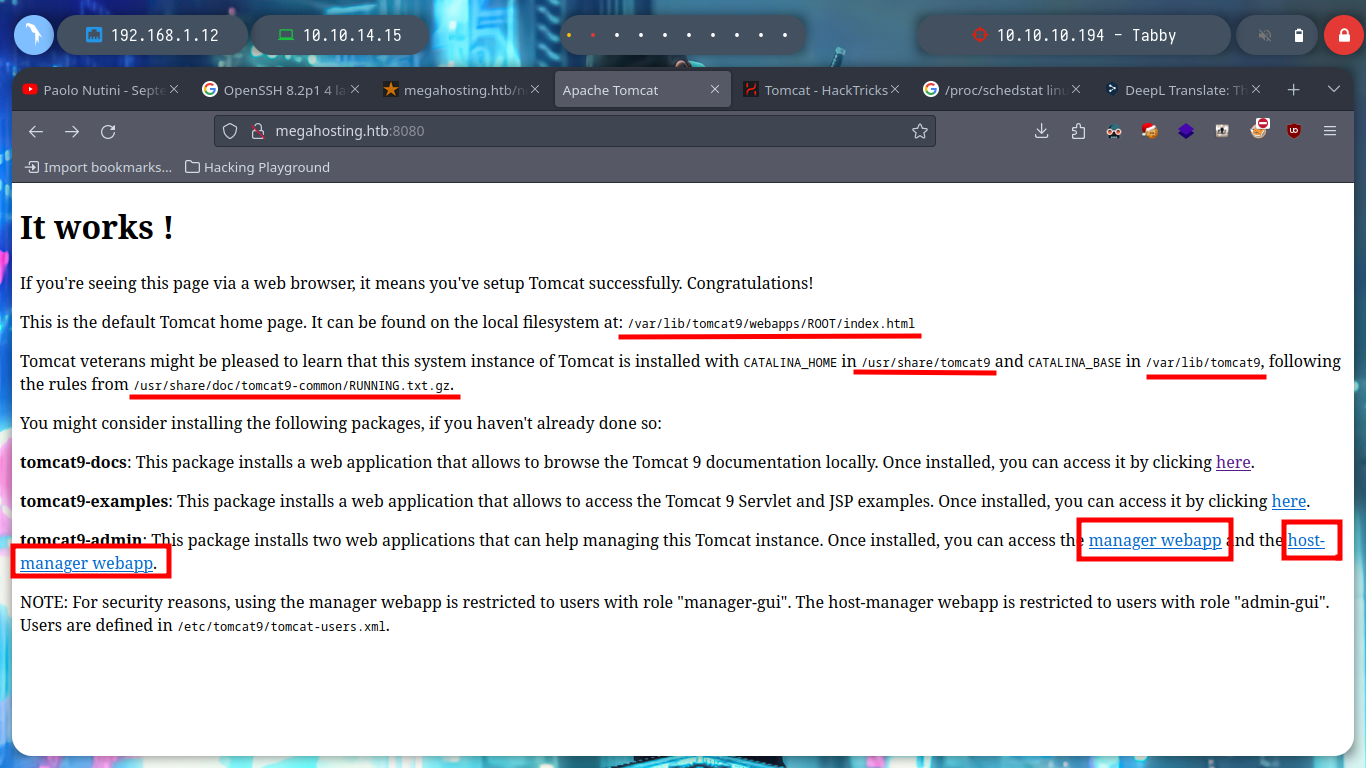Viewport: 1366px width, 768px height.
Task: Click the bird launcher icon in top panel
Action: [x=33, y=35]
